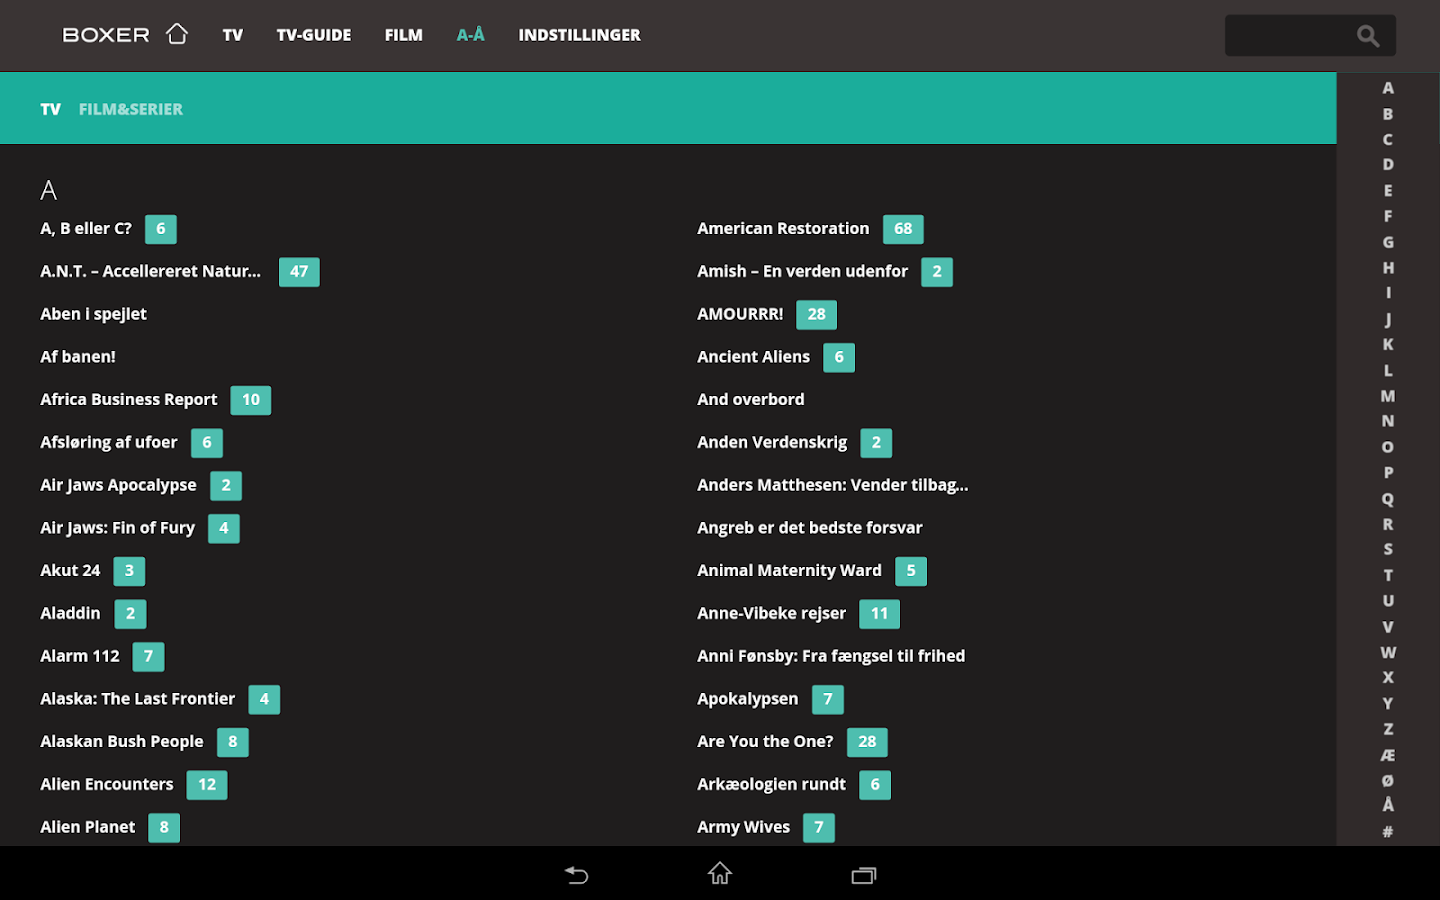Click the 12 badge beside Alien Encounters
This screenshot has height=900, width=1440.
point(207,785)
